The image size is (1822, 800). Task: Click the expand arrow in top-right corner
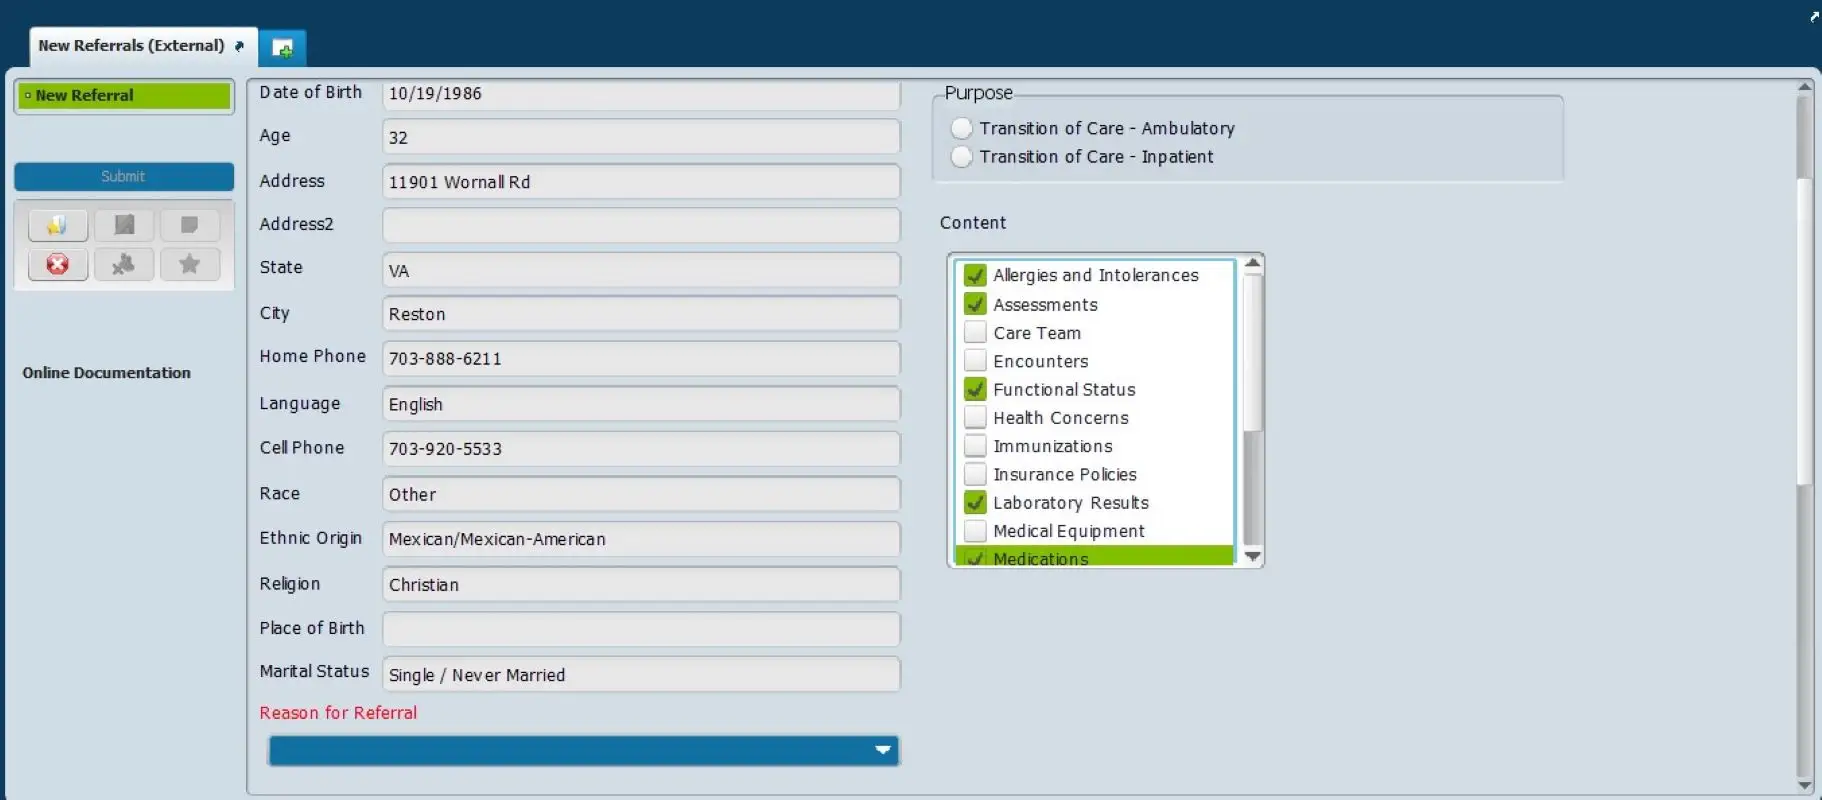coord(1814,16)
